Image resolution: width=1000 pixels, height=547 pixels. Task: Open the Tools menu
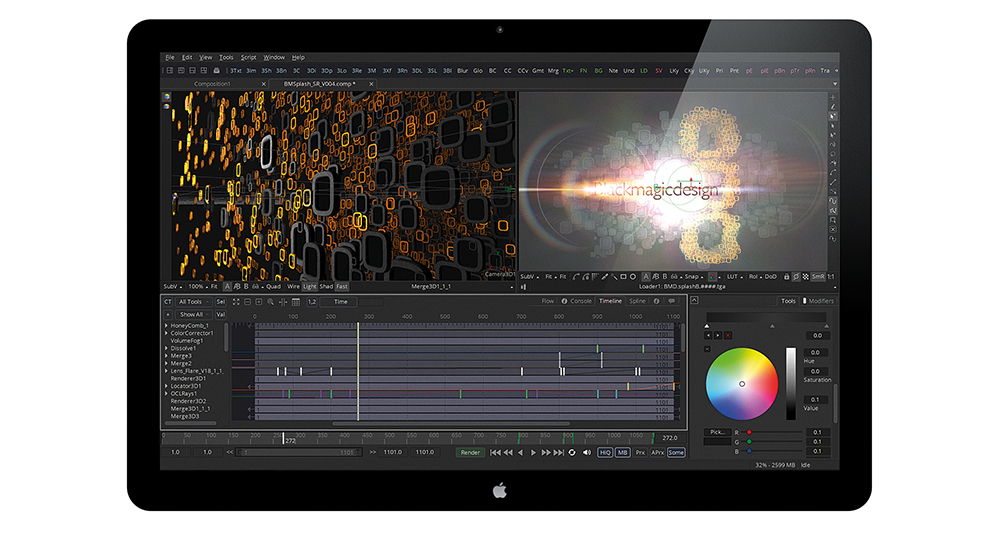click(x=226, y=57)
